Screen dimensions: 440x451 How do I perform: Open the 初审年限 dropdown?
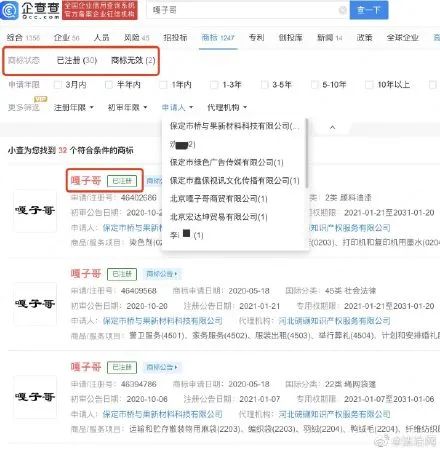pyautogui.click(x=127, y=107)
